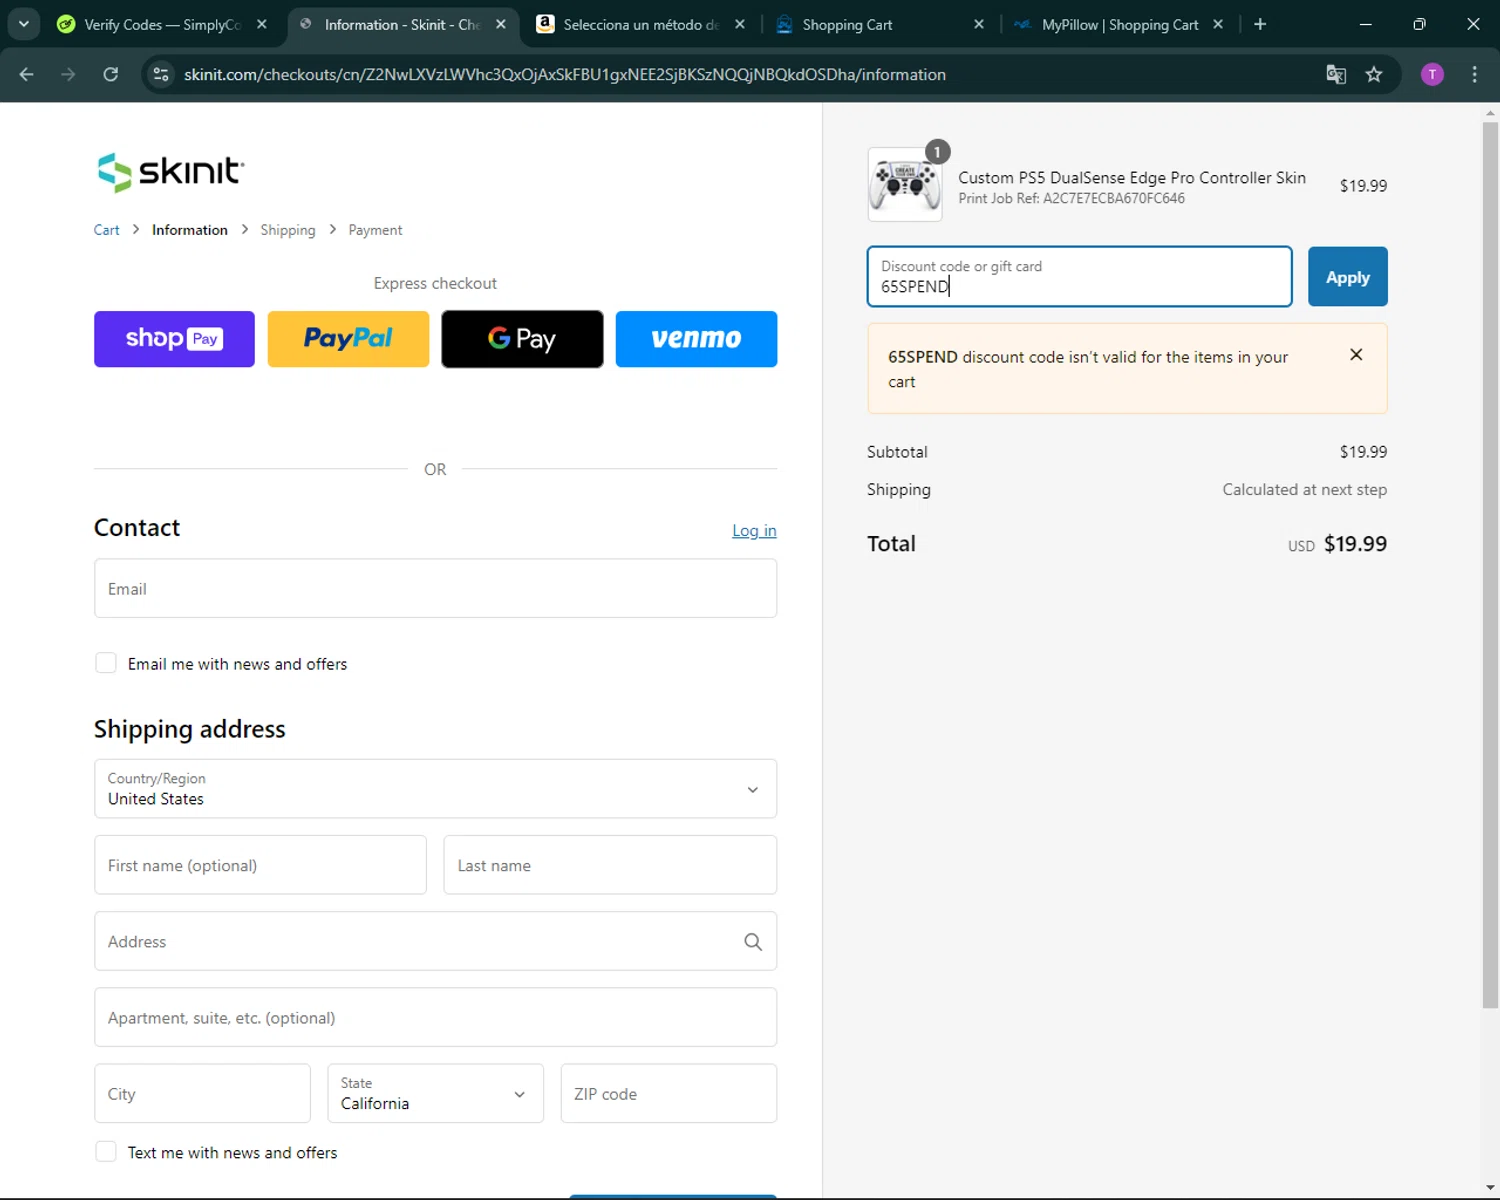Restore down the browser window

[1419, 24]
